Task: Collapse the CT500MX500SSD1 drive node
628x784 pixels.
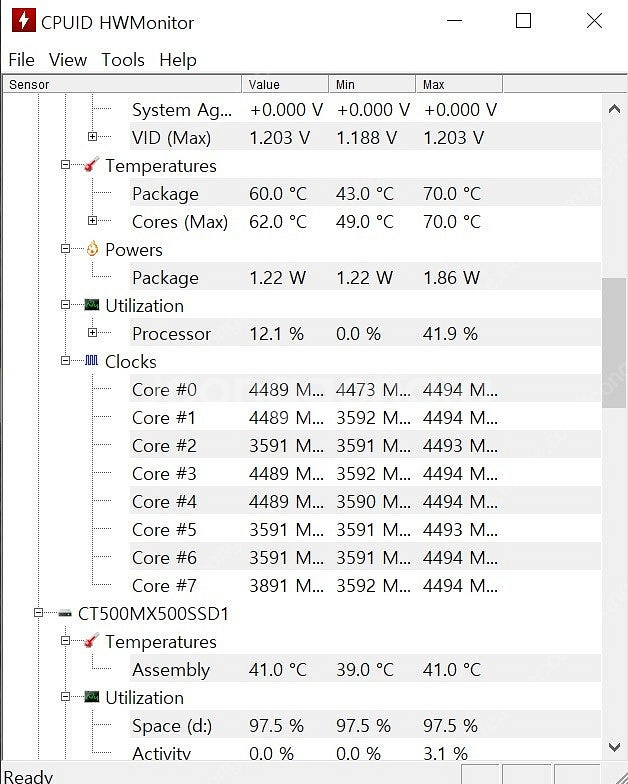Action: coord(38,612)
